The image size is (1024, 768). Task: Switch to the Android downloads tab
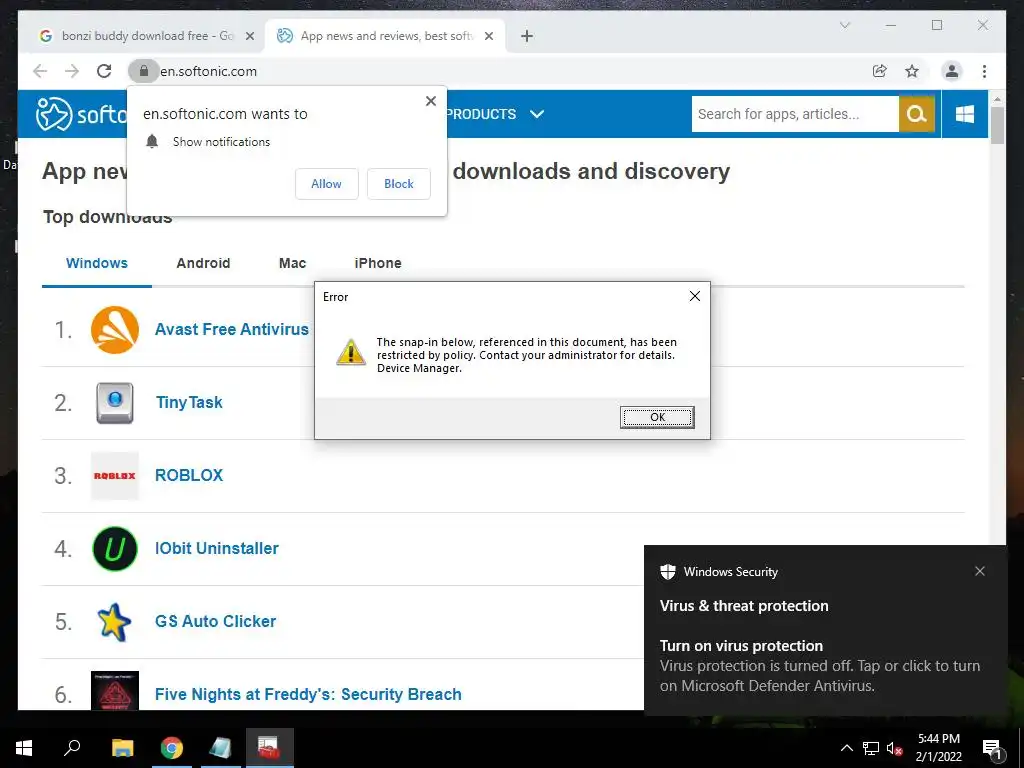(x=203, y=264)
